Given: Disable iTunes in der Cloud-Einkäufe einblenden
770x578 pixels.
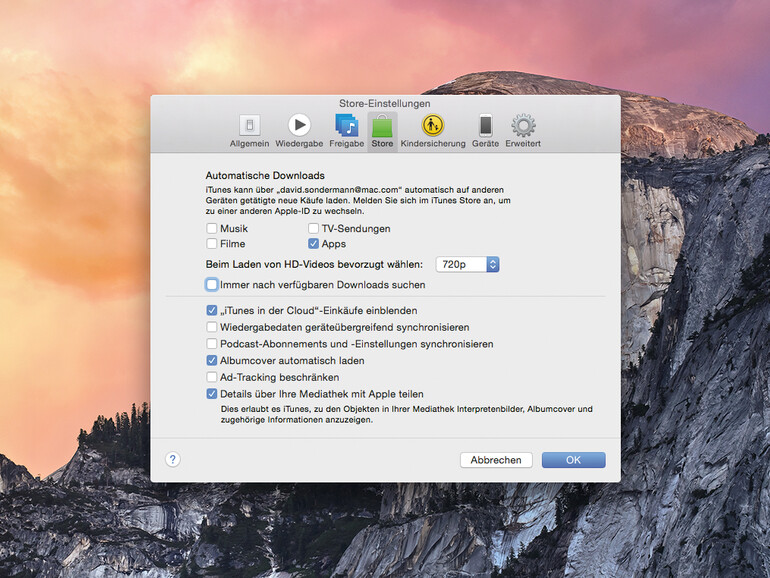Looking at the screenshot, I should point(212,311).
